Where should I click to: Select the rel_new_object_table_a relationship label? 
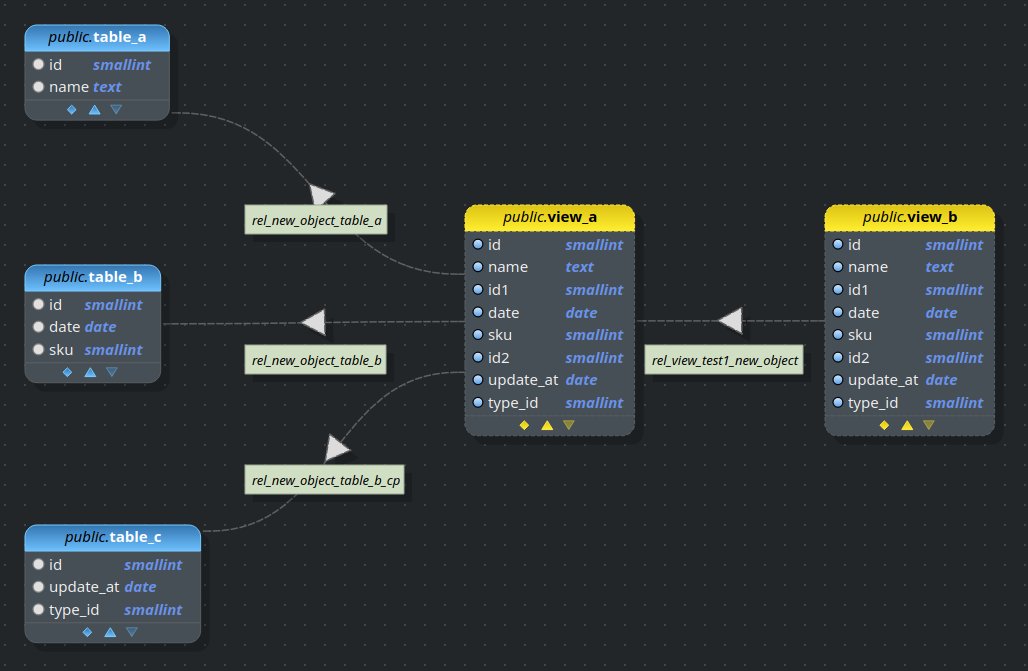316,219
